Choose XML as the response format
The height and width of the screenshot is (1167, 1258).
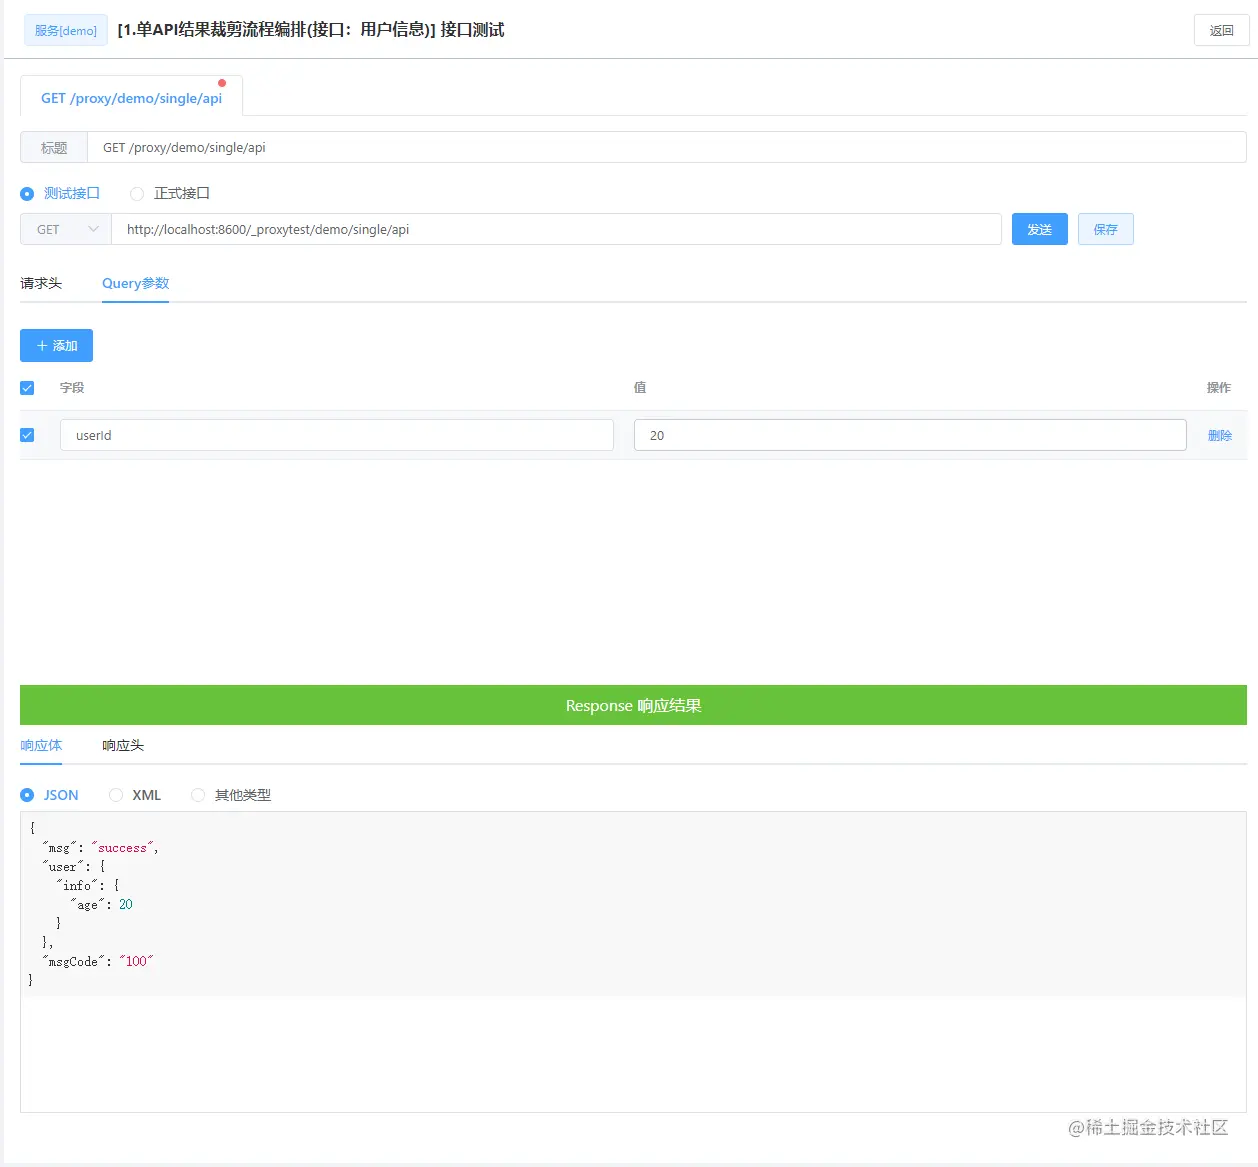coord(116,794)
